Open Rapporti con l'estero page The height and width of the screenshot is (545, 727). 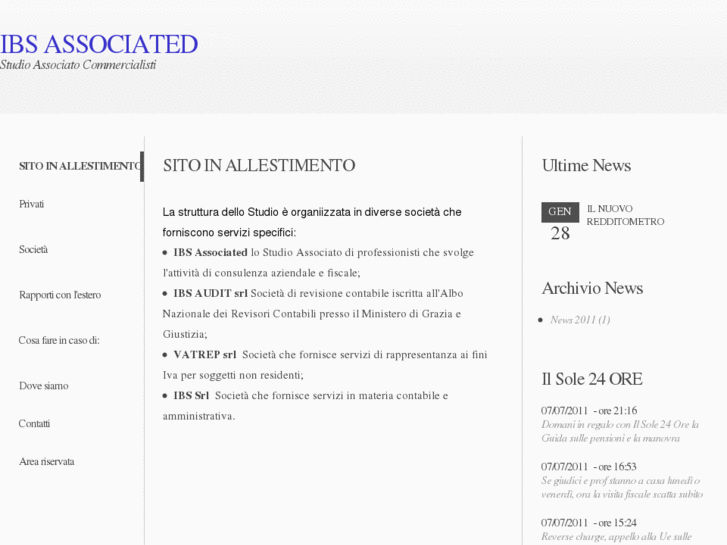click(60, 295)
